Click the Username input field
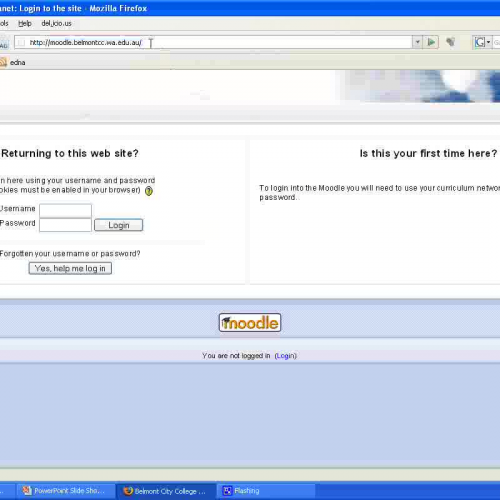Viewport: 500px width, 500px height. pyautogui.click(x=65, y=210)
